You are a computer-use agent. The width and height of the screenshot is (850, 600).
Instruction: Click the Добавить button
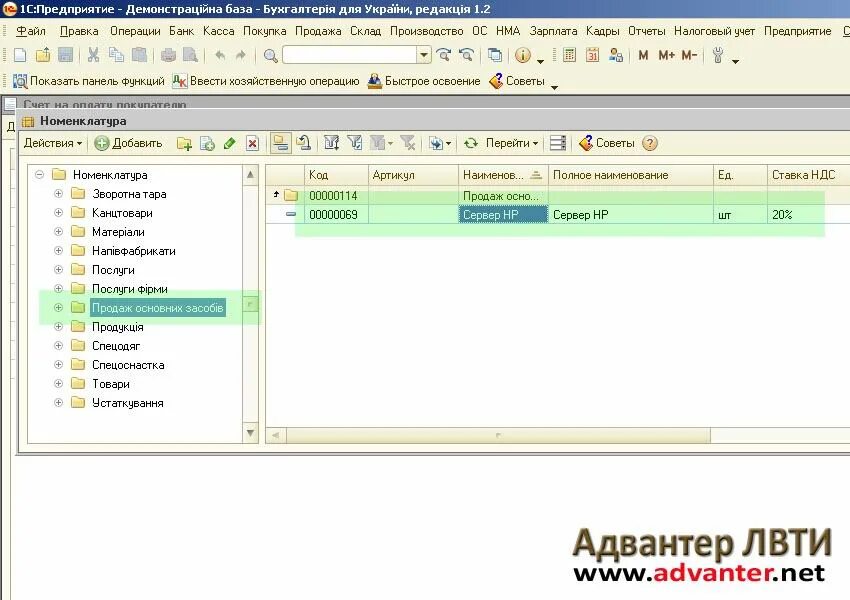tap(128, 143)
